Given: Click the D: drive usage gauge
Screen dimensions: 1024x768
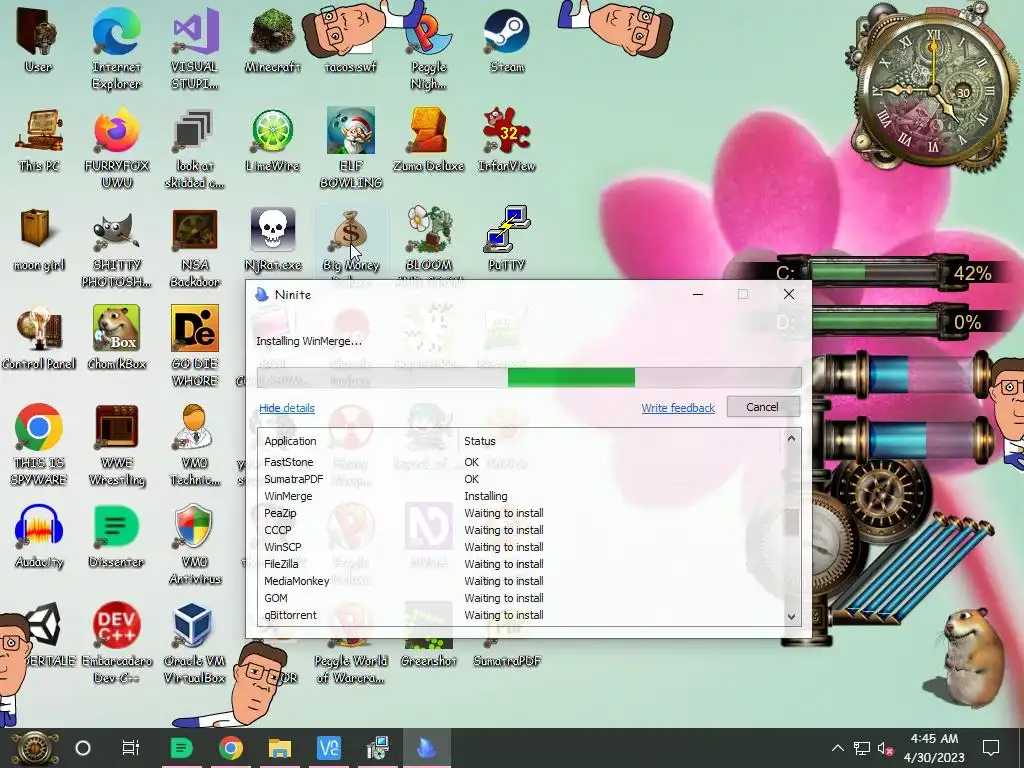Looking at the screenshot, I should pyautogui.click(x=875, y=322).
